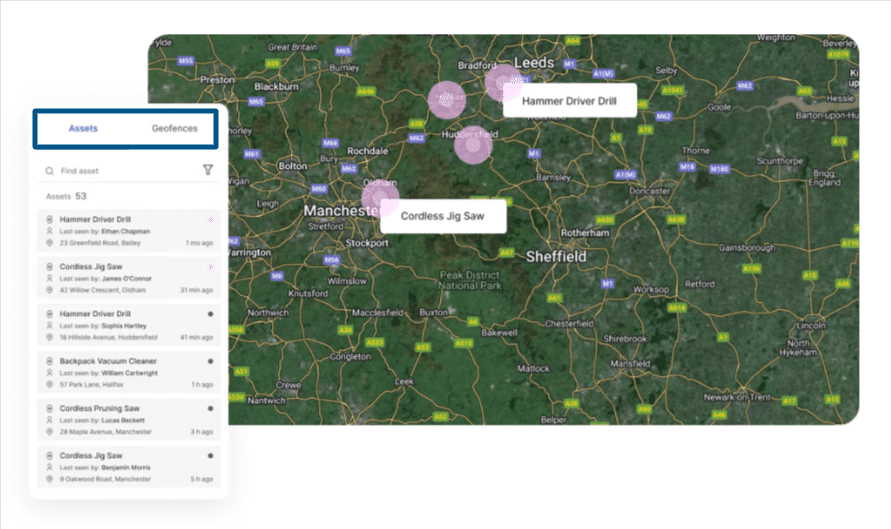
Task: Click the Rotherham label on the map
Action: pyautogui.click(x=585, y=232)
